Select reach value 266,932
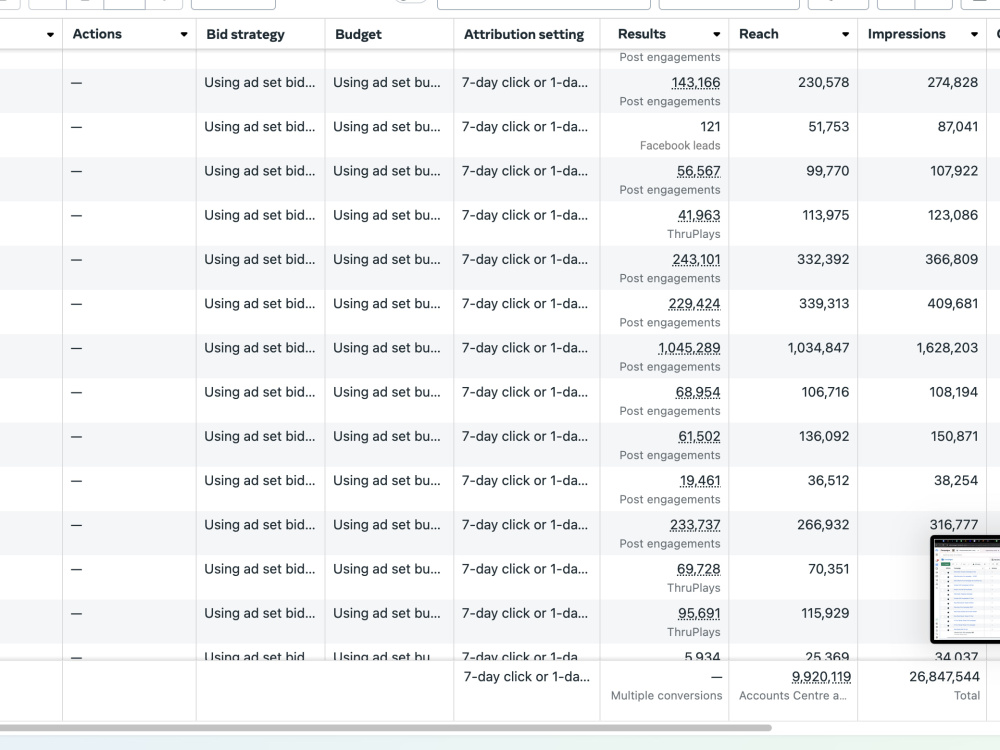Image resolution: width=1000 pixels, height=750 pixels. (x=823, y=525)
